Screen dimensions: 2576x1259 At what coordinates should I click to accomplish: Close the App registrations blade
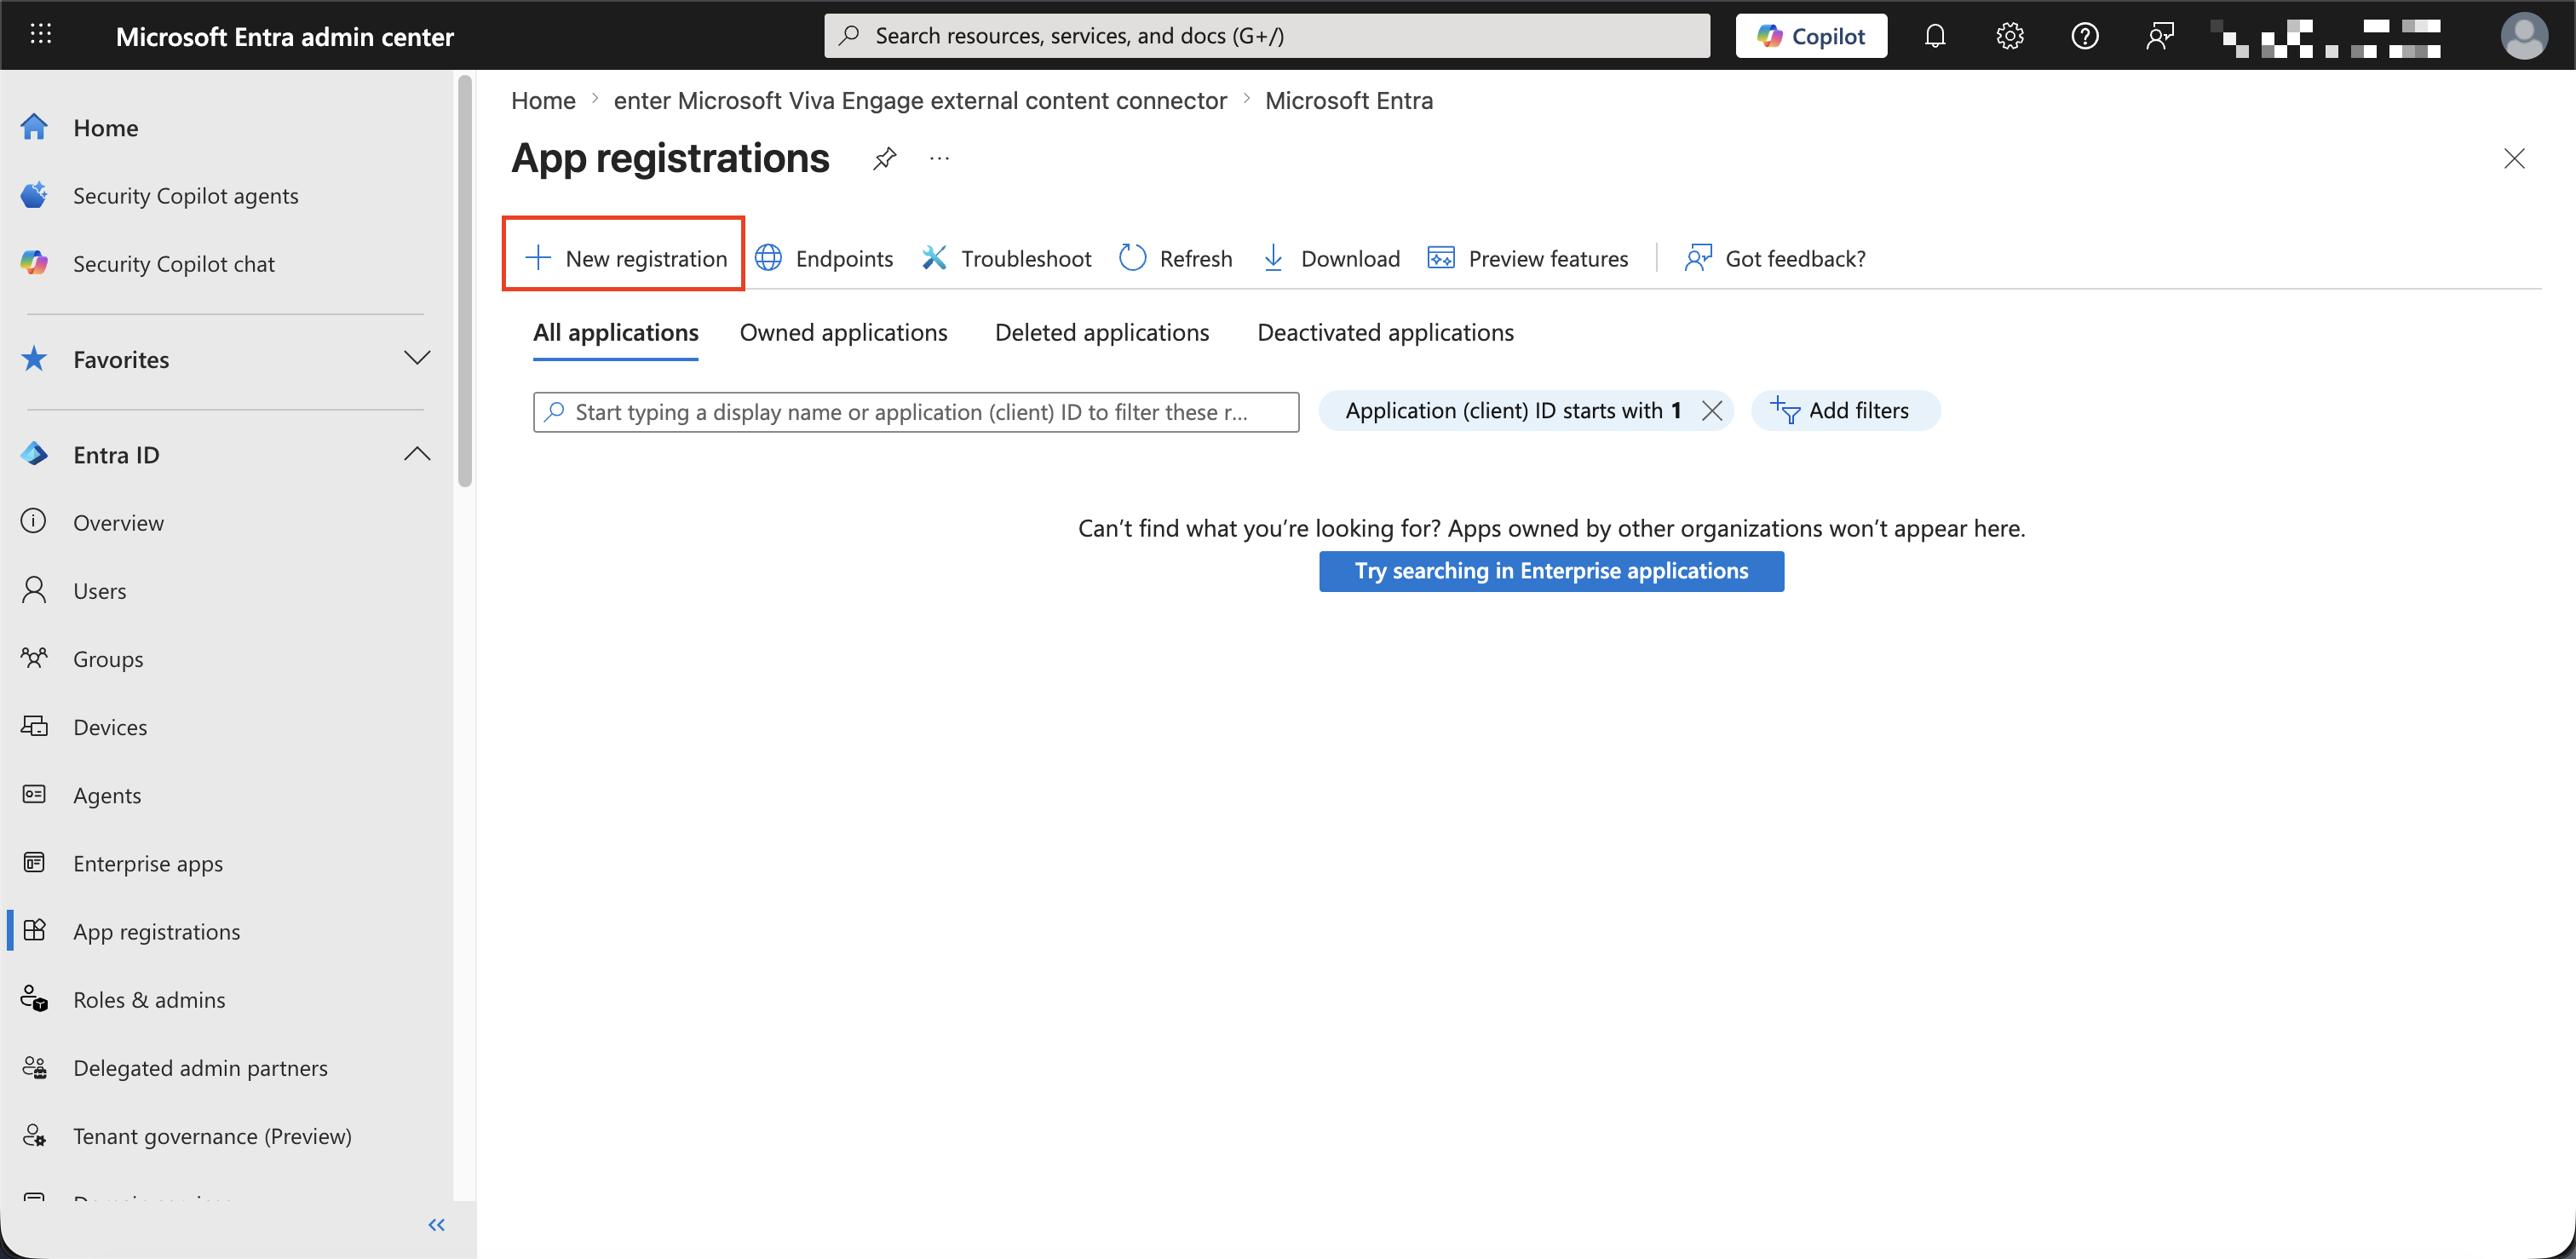[x=2513, y=158]
